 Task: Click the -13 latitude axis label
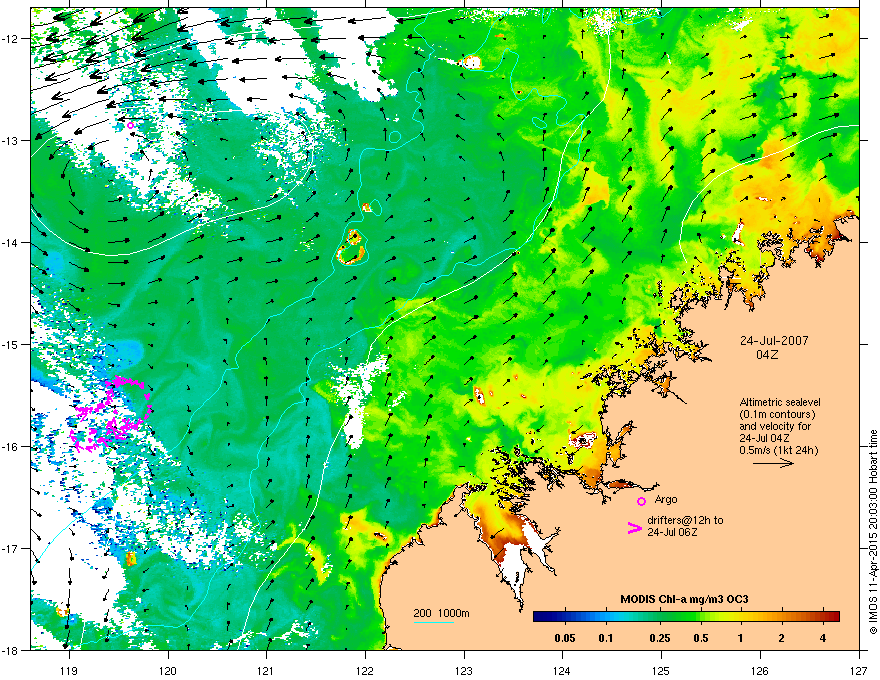pos(10,140)
